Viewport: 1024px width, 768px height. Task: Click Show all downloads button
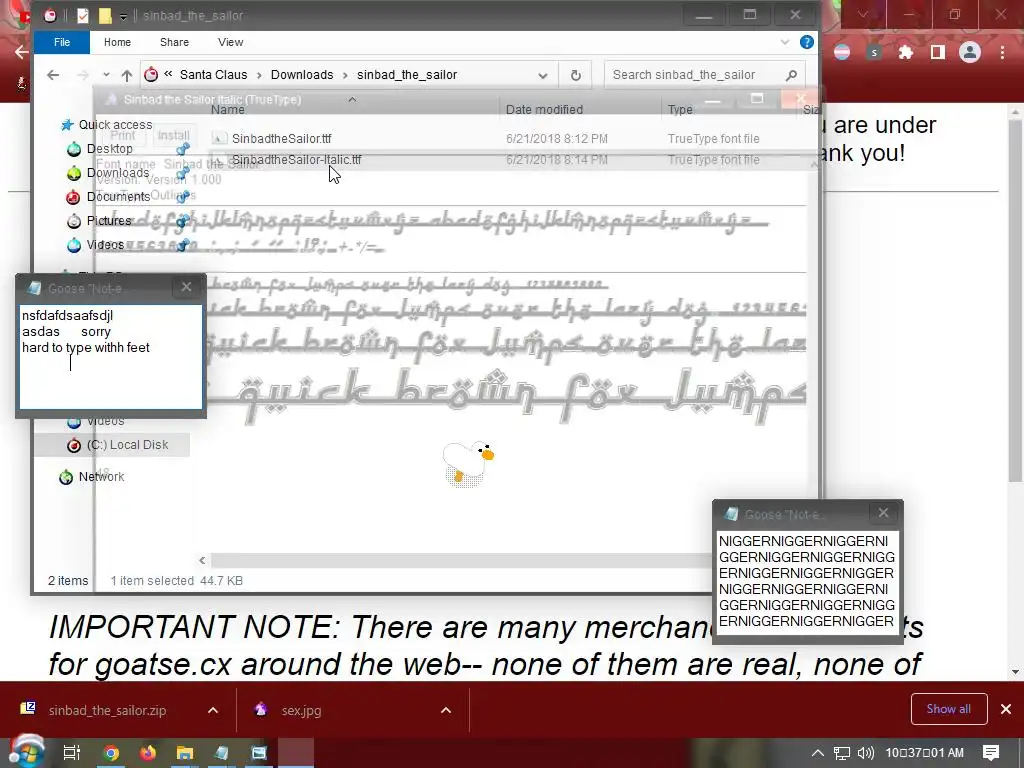(948, 709)
